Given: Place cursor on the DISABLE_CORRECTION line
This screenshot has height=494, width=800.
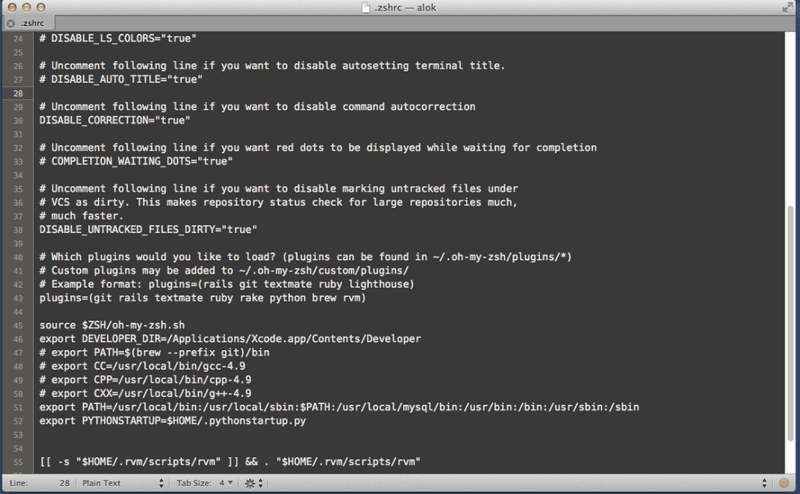Looking at the screenshot, I should (x=114, y=120).
